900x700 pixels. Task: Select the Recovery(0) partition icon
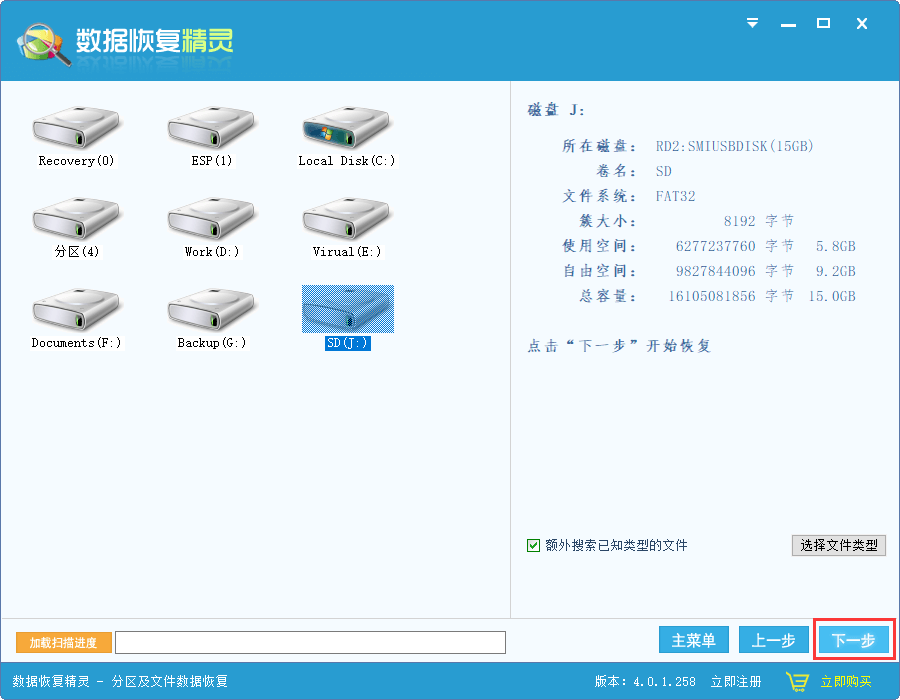(x=75, y=130)
